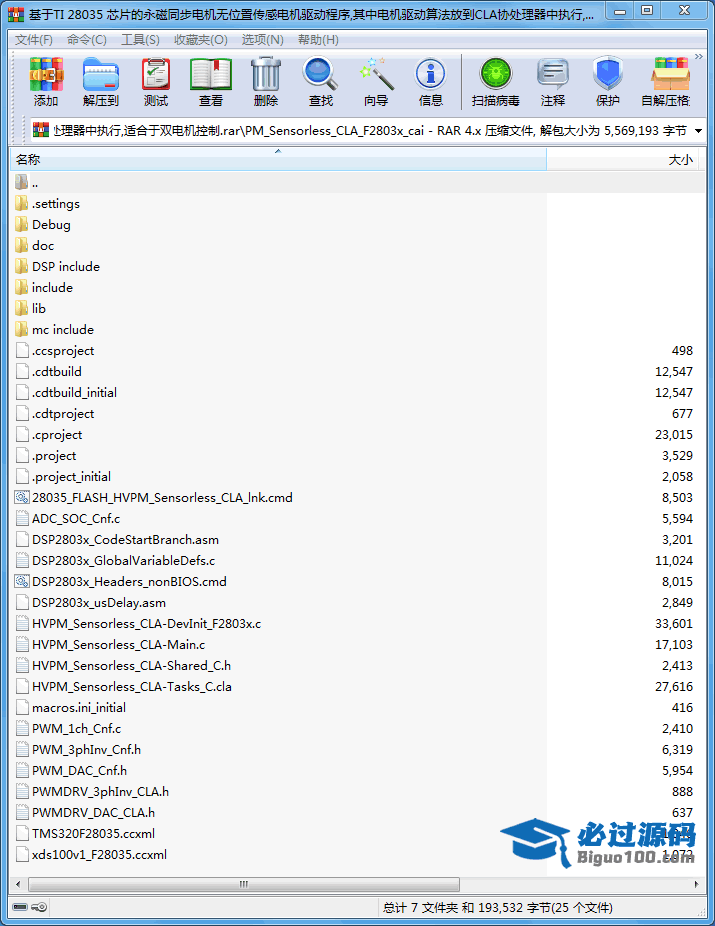This screenshot has height=926, width=715.
Task: Select the .project file row
Action: (357, 456)
